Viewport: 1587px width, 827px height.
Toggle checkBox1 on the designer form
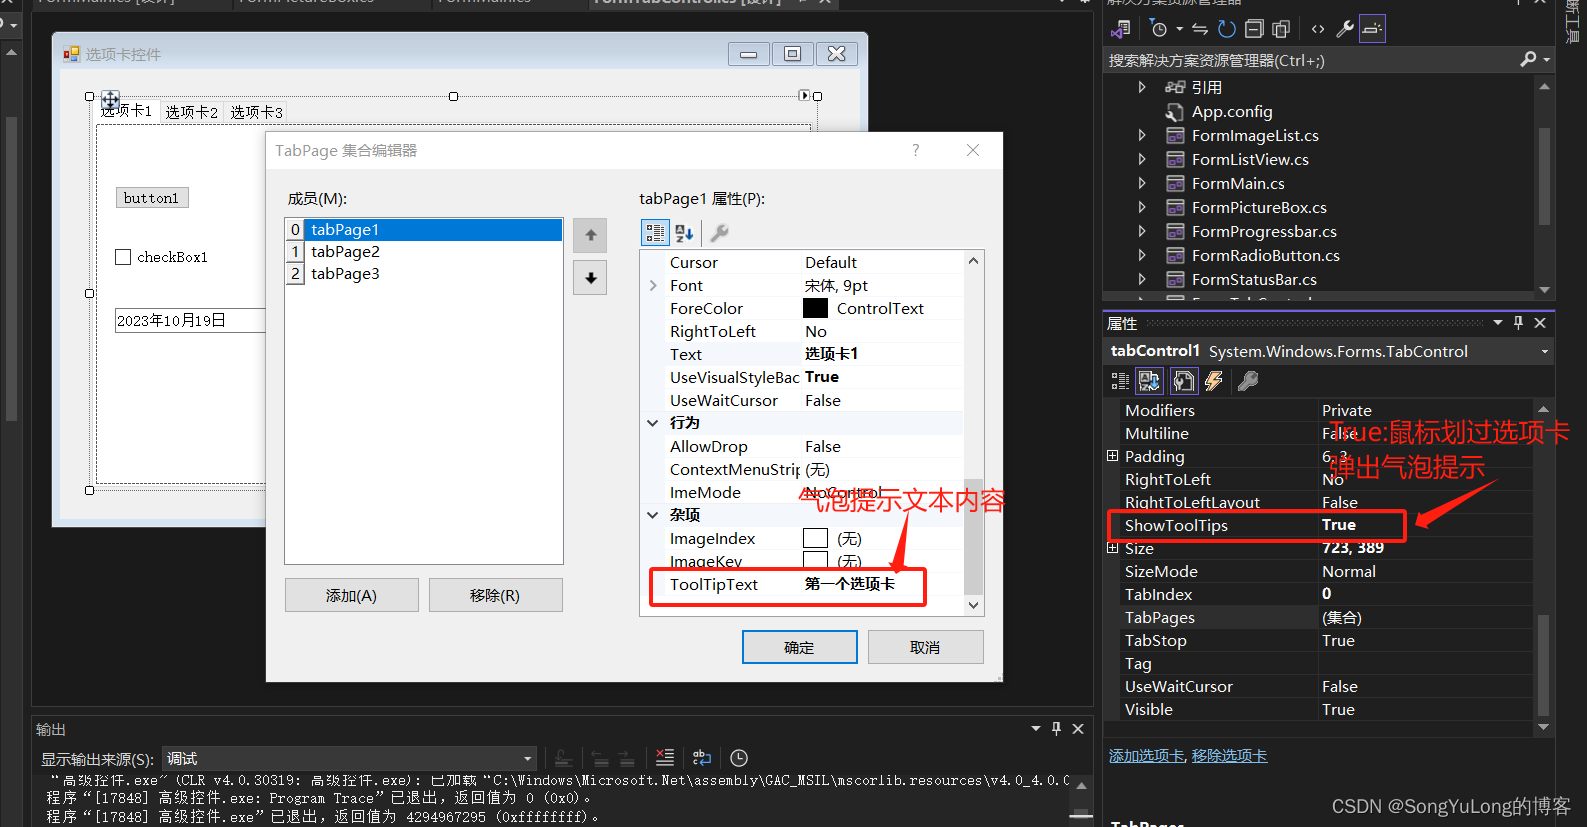[123, 257]
